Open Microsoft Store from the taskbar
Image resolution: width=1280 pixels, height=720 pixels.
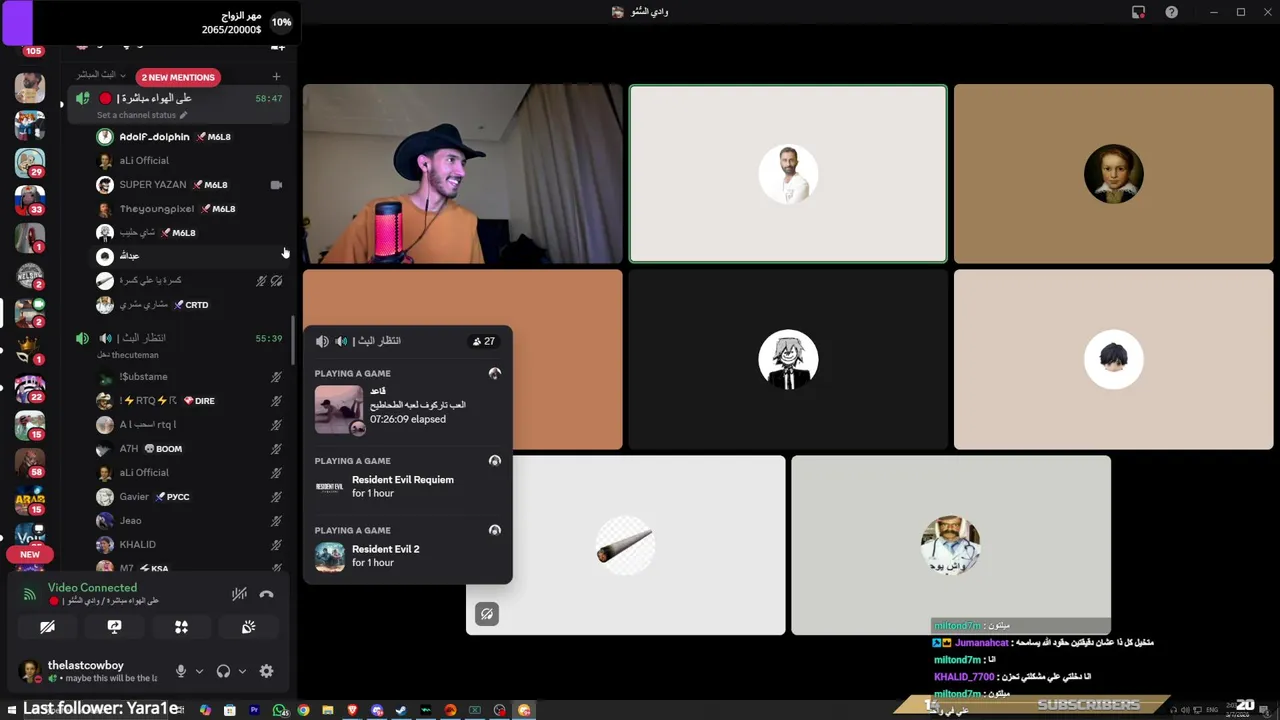pyautogui.click(x=230, y=710)
